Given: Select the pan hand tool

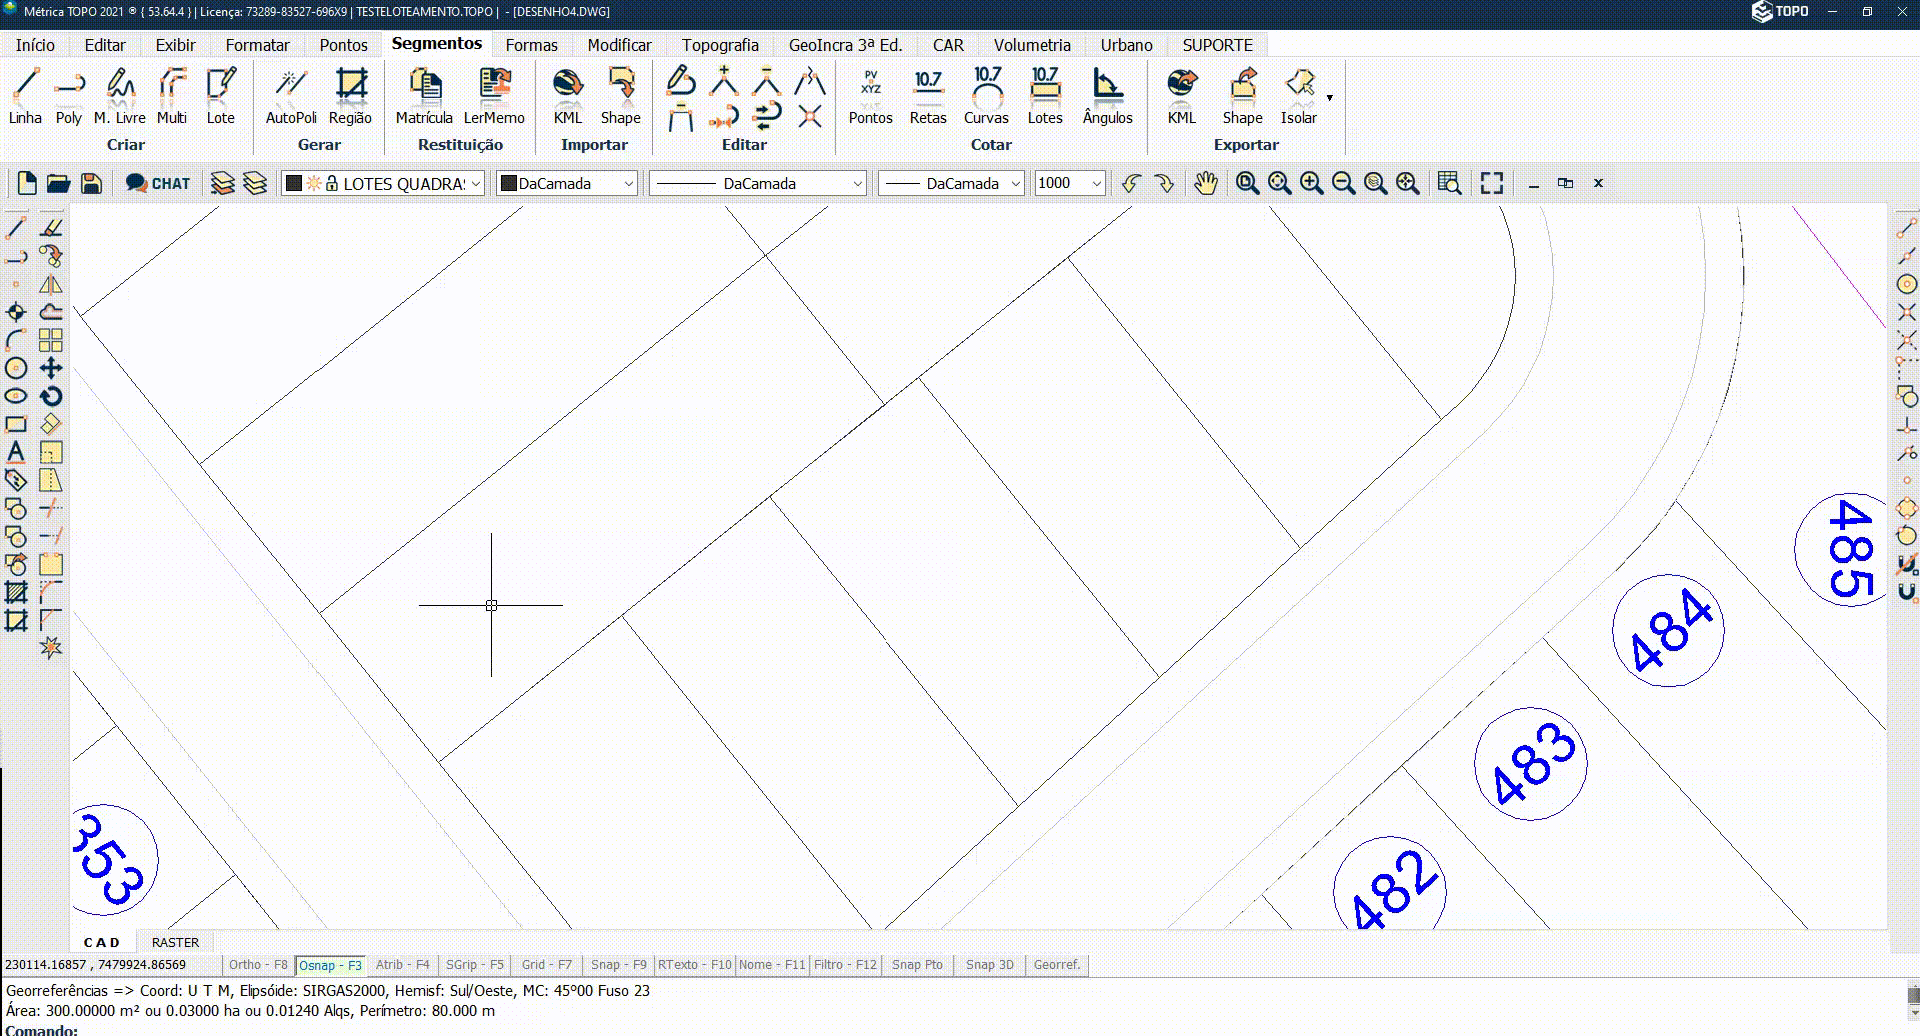Looking at the screenshot, I should 1205,183.
